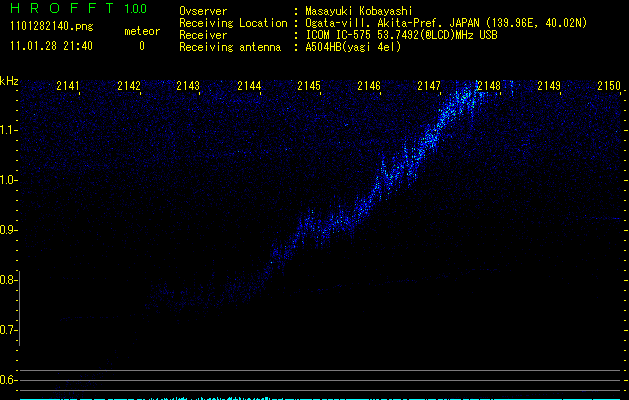Click the meteor count label
Viewport: 629px width, 400px height.
point(142,31)
